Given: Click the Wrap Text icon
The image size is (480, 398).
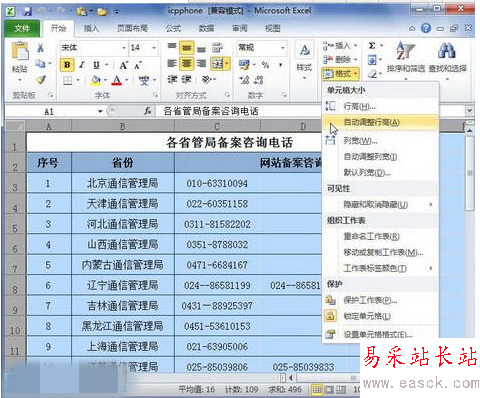Looking at the screenshot, I should click(x=218, y=48).
